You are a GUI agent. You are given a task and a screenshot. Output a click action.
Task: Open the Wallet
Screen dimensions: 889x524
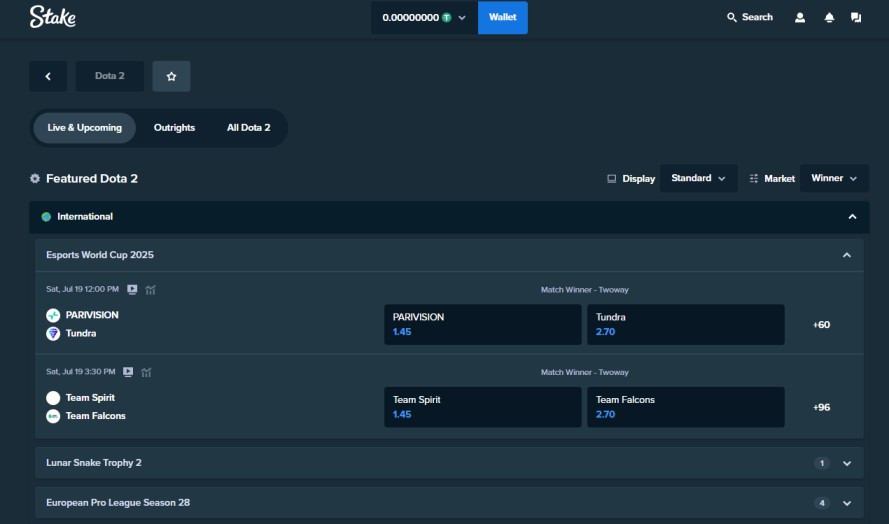[503, 18]
